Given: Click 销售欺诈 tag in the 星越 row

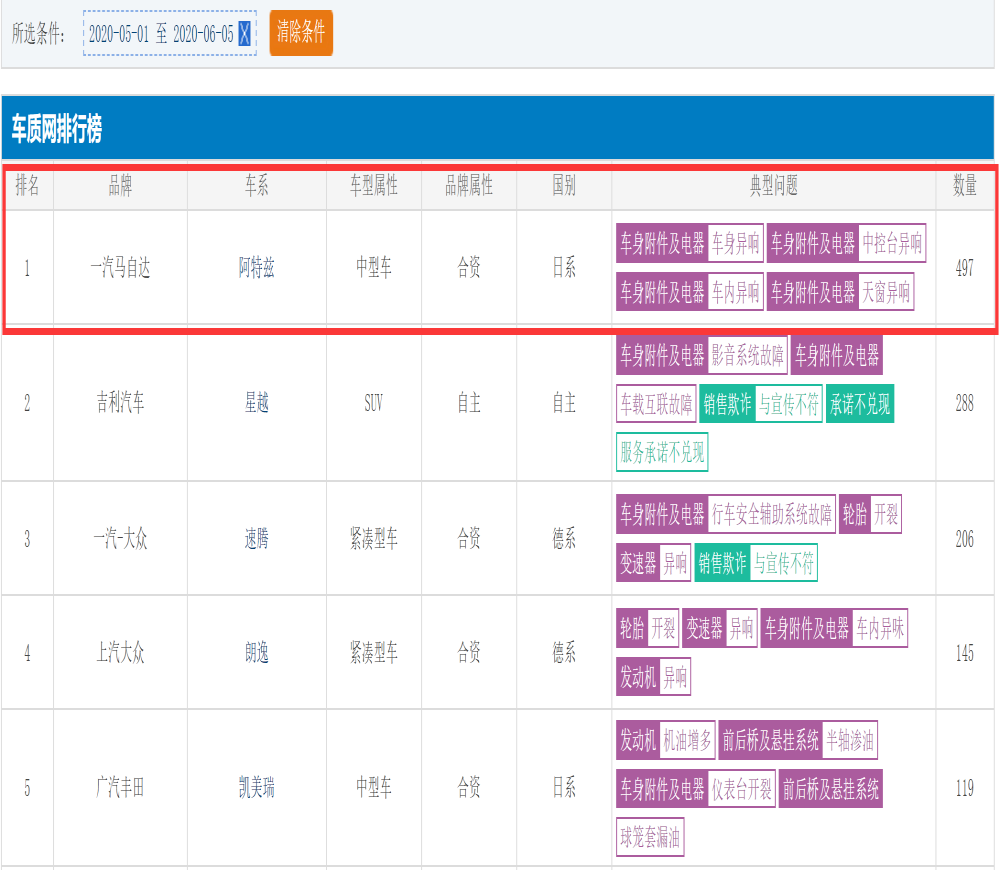Looking at the screenshot, I should pos(727,404).
